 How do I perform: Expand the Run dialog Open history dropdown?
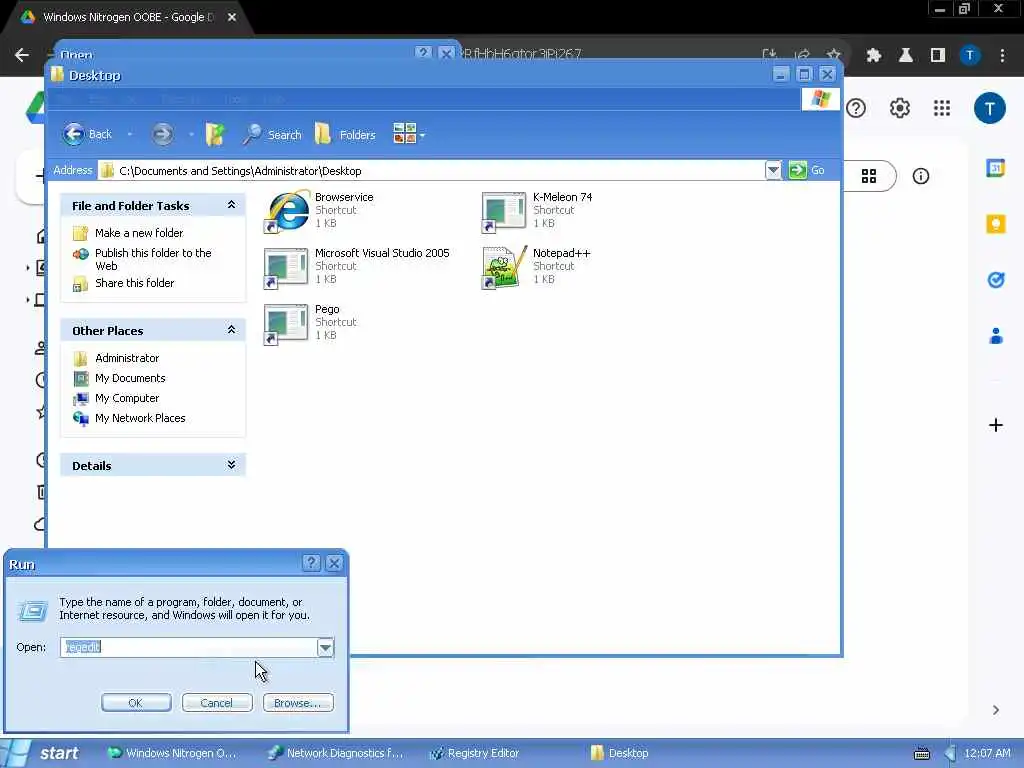tap(325, 647)
